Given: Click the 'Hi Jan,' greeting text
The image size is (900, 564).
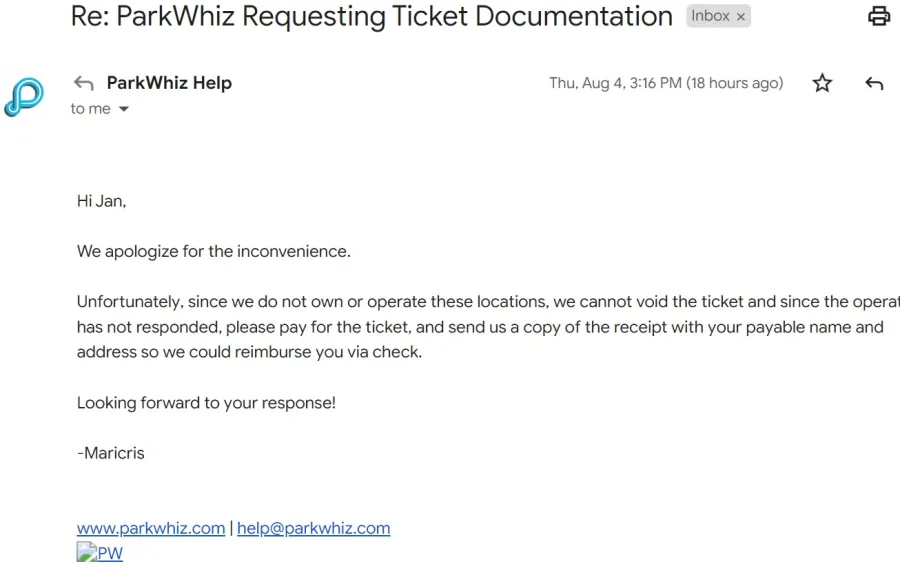Looking at the screenshot, I should click(101, 201).
